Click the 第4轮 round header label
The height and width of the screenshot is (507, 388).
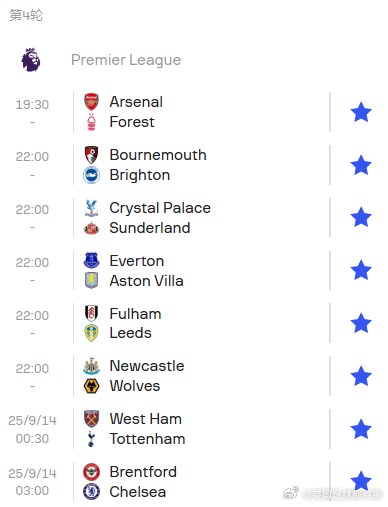pos(26,15)
